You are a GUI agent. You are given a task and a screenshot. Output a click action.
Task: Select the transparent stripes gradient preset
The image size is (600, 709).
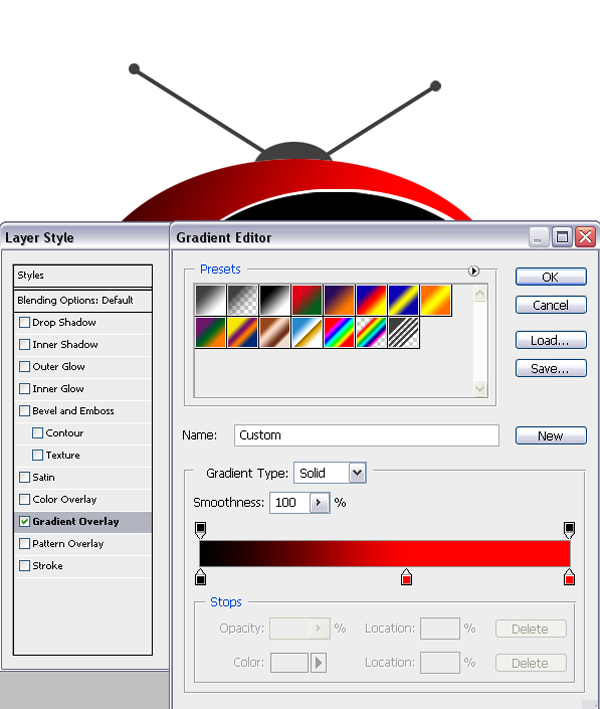click(x=403, y=332)
